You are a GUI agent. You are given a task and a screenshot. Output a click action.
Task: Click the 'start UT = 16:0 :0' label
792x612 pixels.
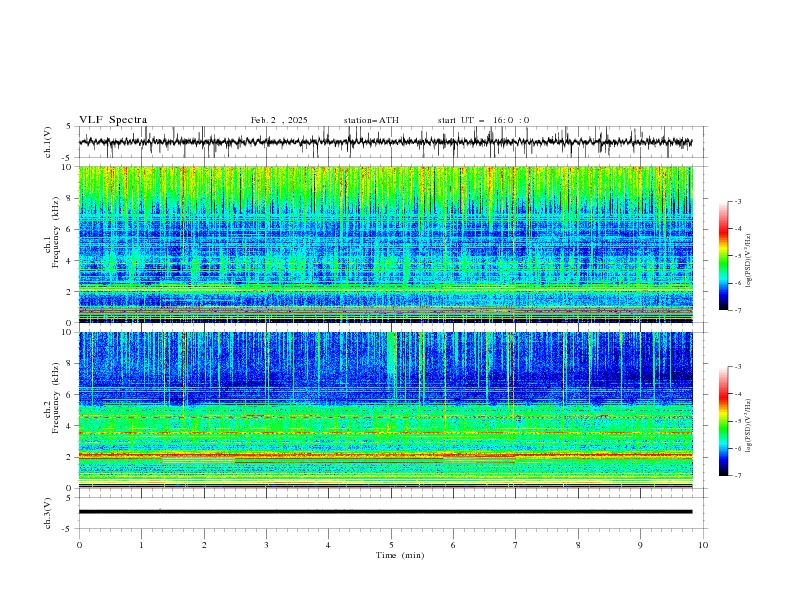(483, 120)
